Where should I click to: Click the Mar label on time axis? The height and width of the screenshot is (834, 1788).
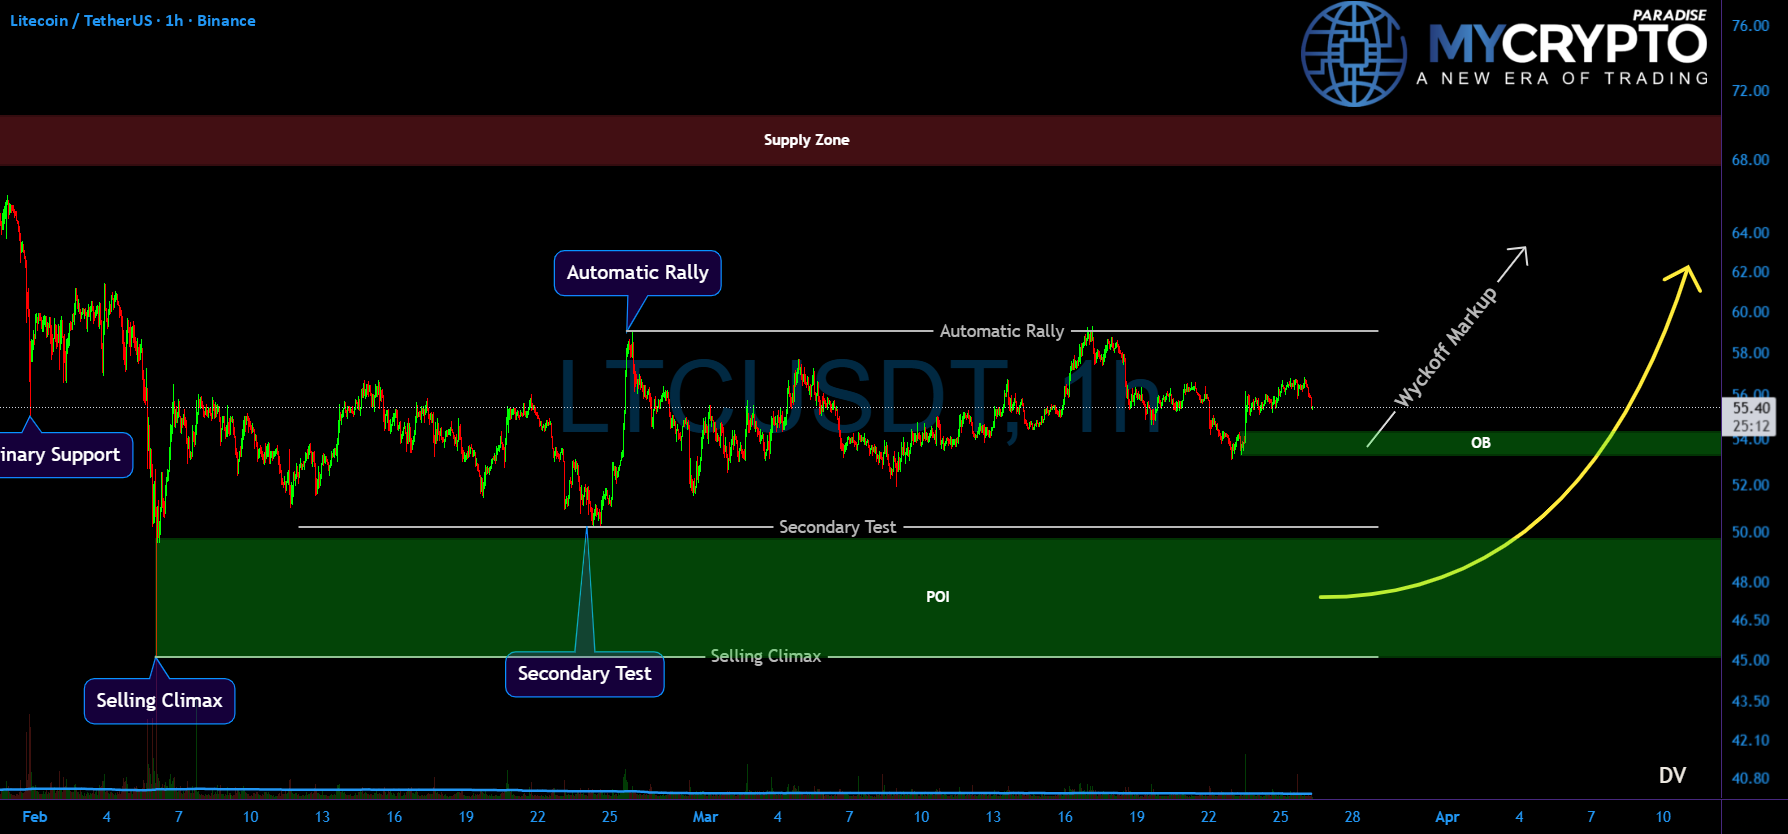(x=705, y=817)
